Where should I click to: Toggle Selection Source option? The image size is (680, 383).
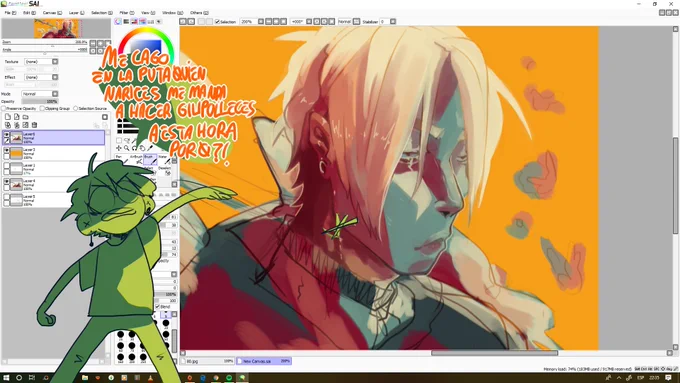(x=75, y=108)
